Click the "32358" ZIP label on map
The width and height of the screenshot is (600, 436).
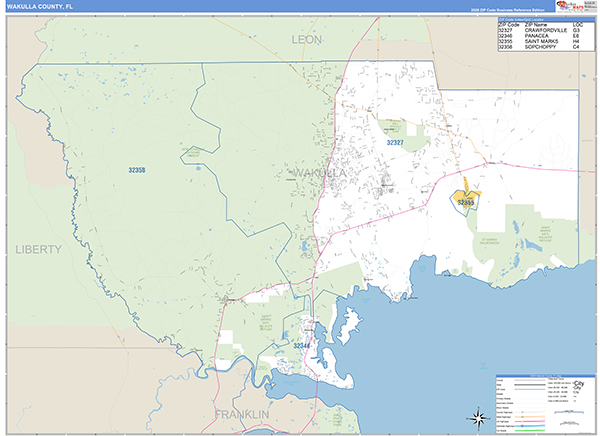point(137,170)
